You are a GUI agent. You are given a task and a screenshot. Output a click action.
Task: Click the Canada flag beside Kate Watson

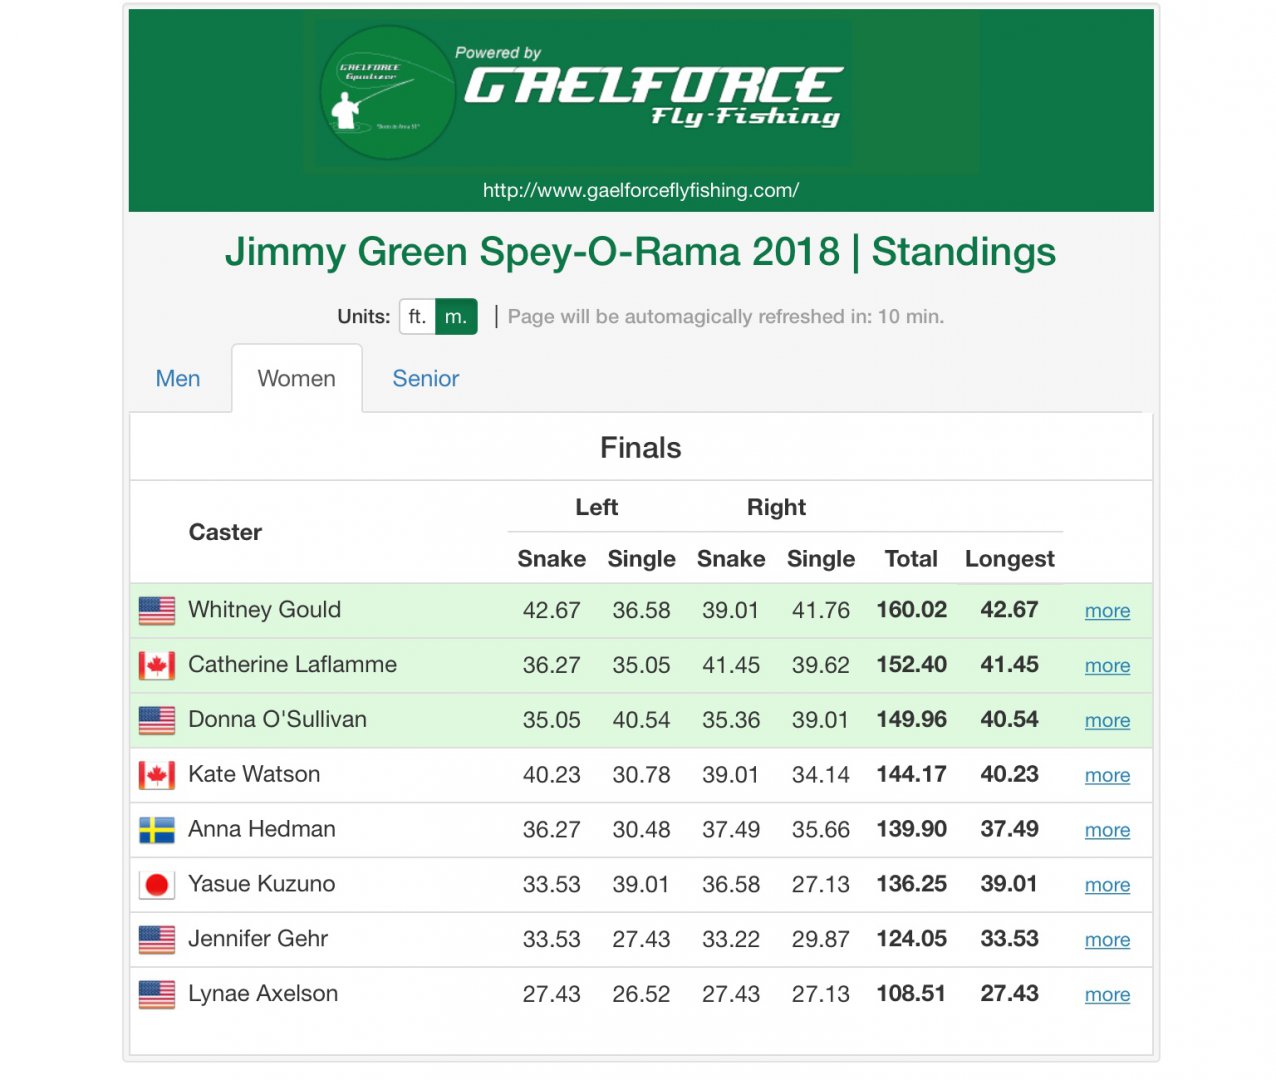[x=157, y=775]
